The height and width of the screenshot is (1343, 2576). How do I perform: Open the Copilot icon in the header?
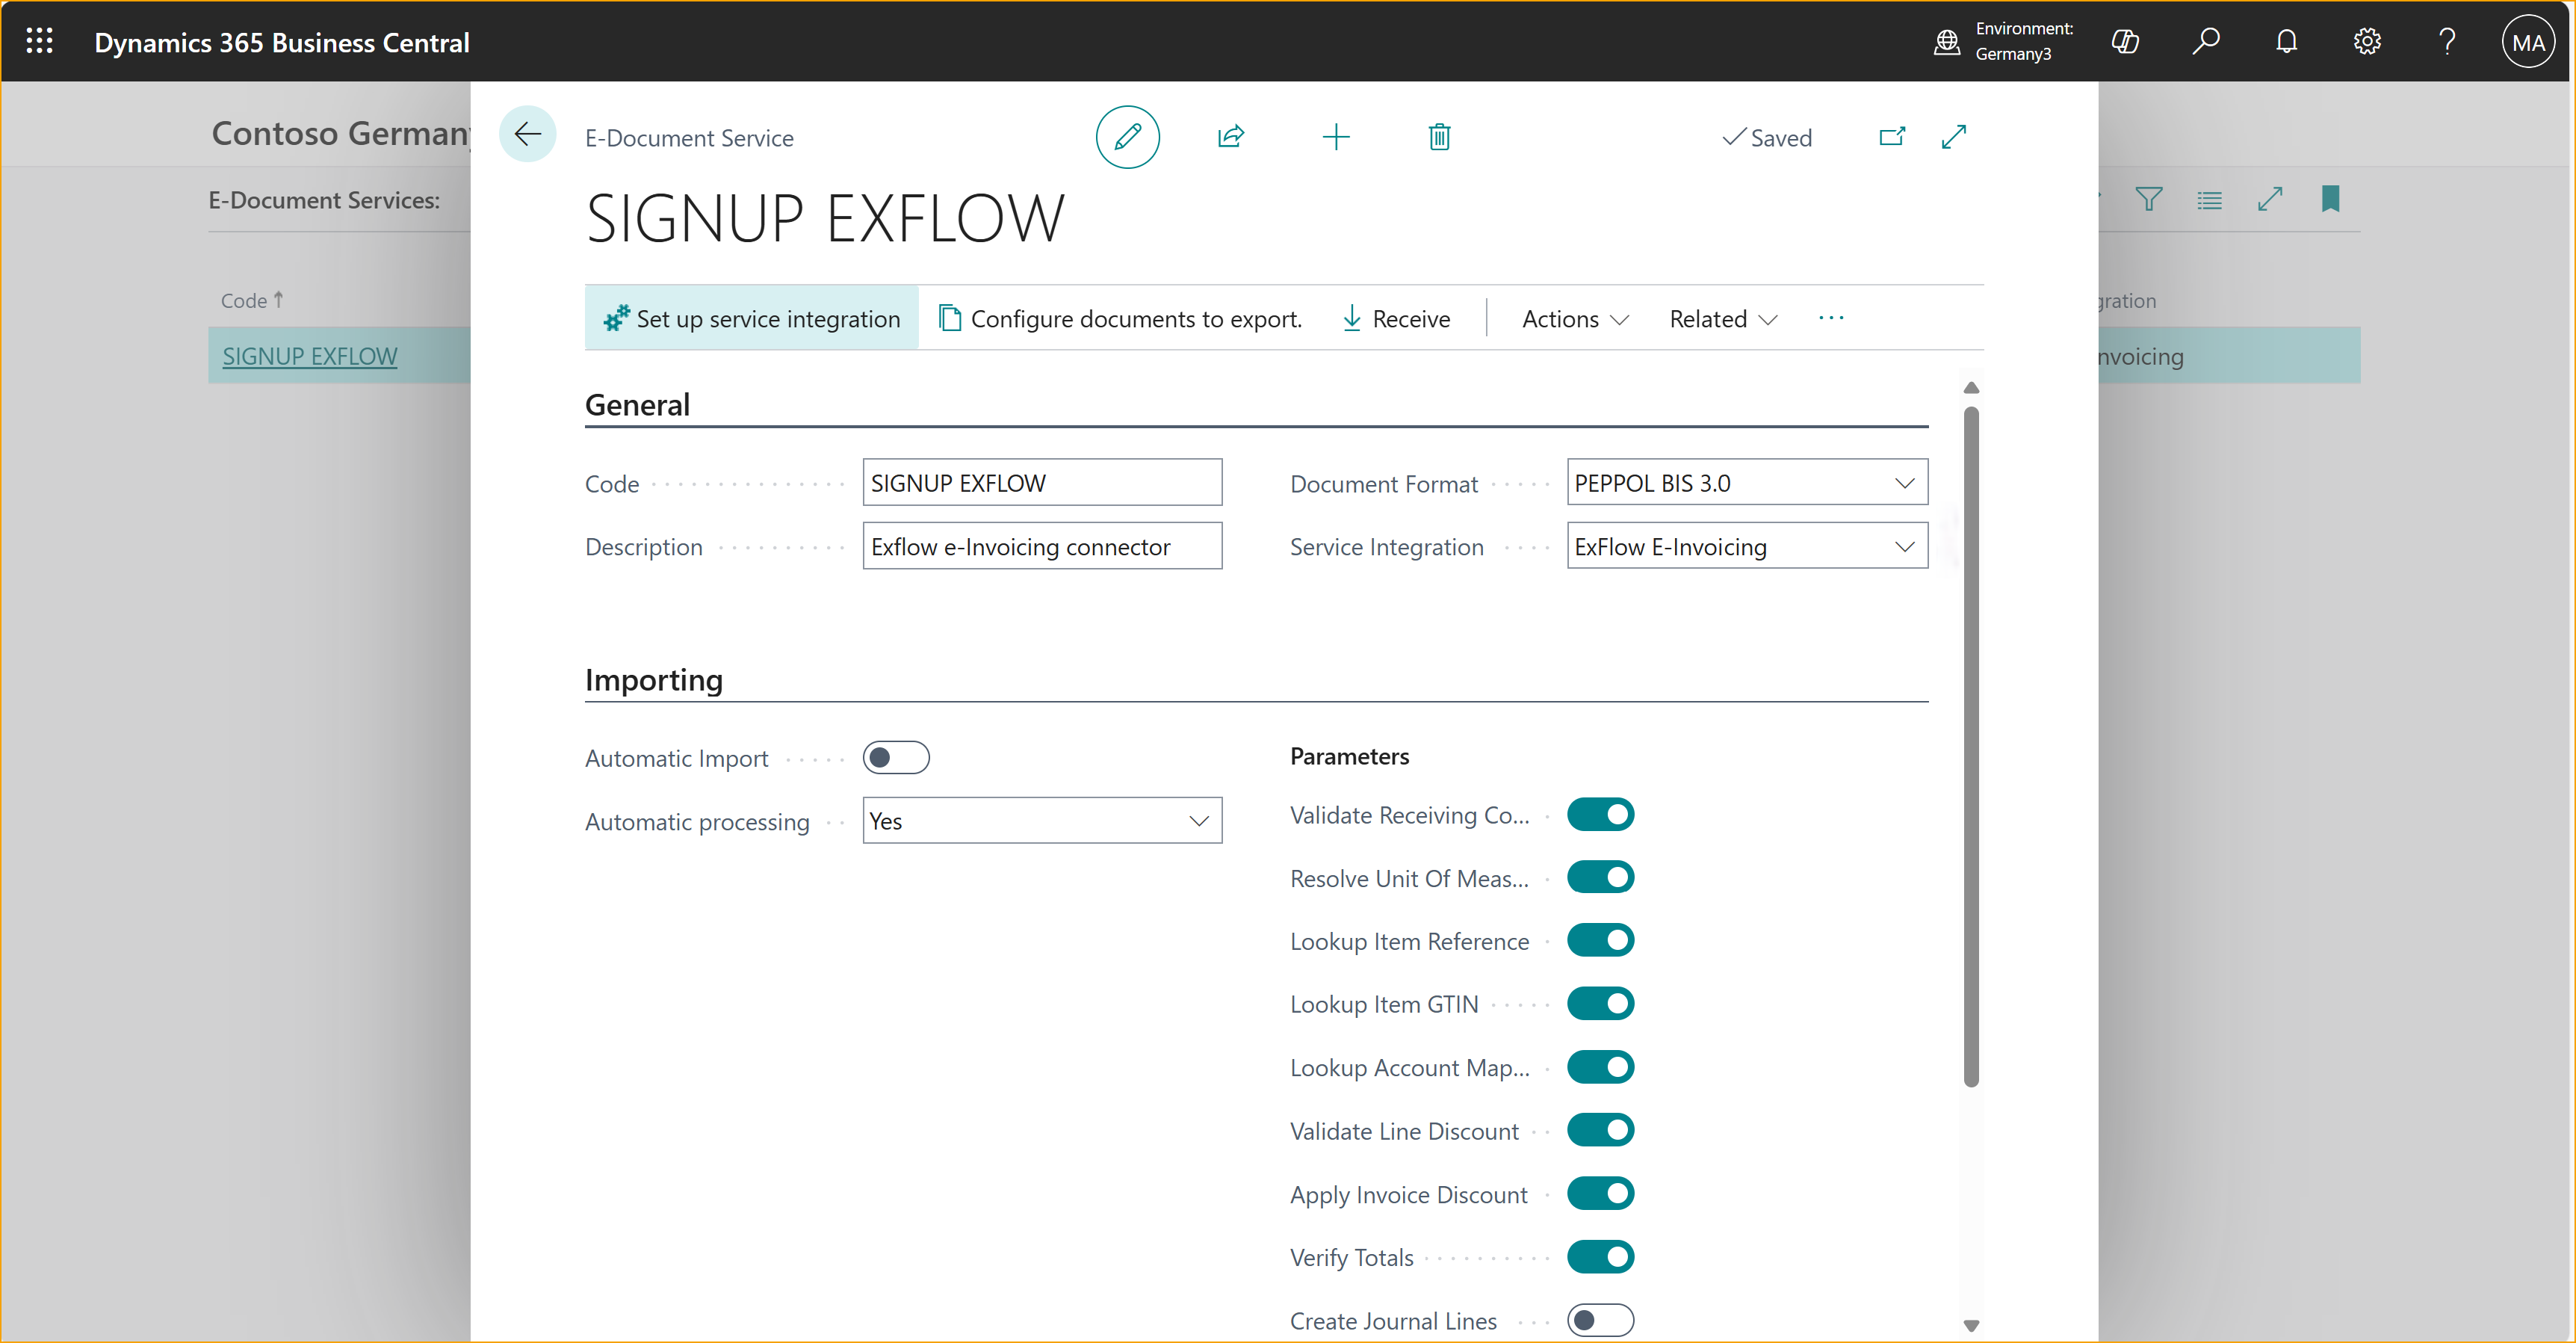(x=2126, y=41)
